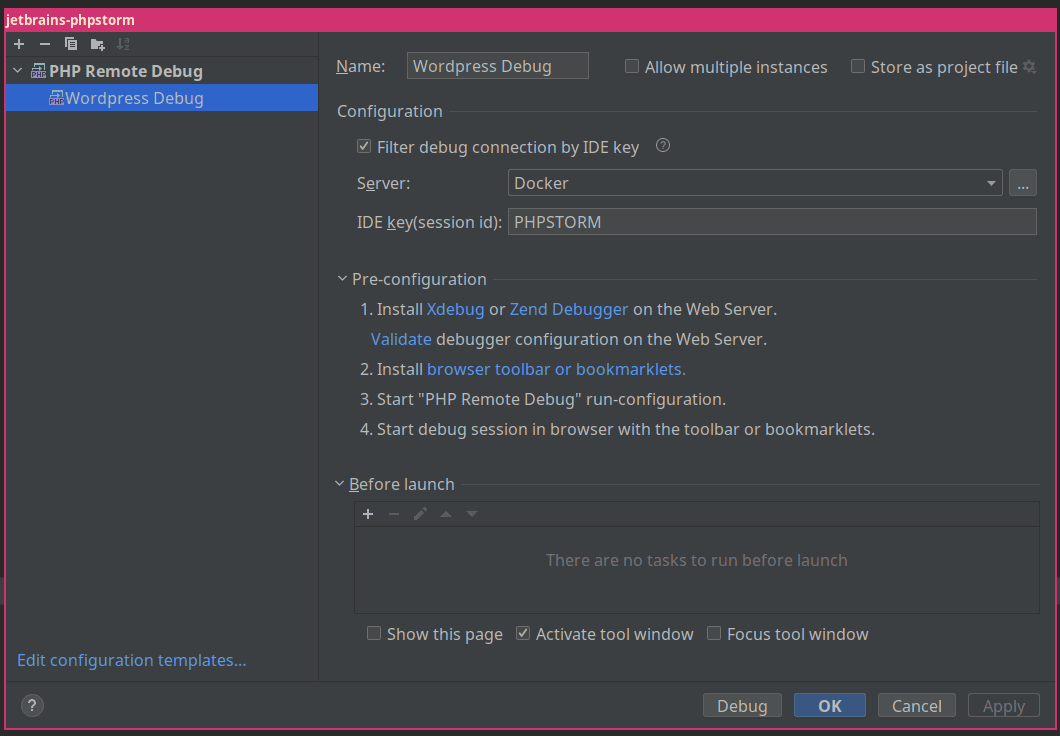Move Before launch task down

click(472, 514)
